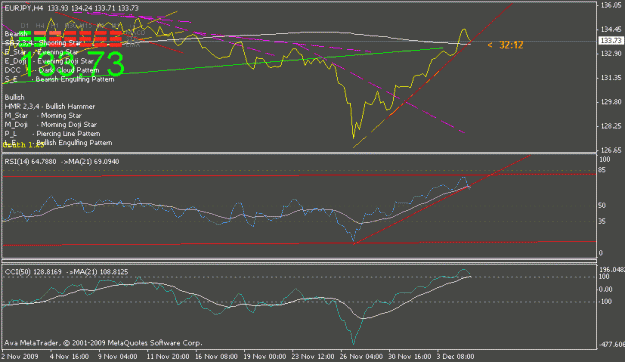The height and width of the screenshot is (362, 625).
Task: Click the 134.45 price axis label
Action: [611, 29]
